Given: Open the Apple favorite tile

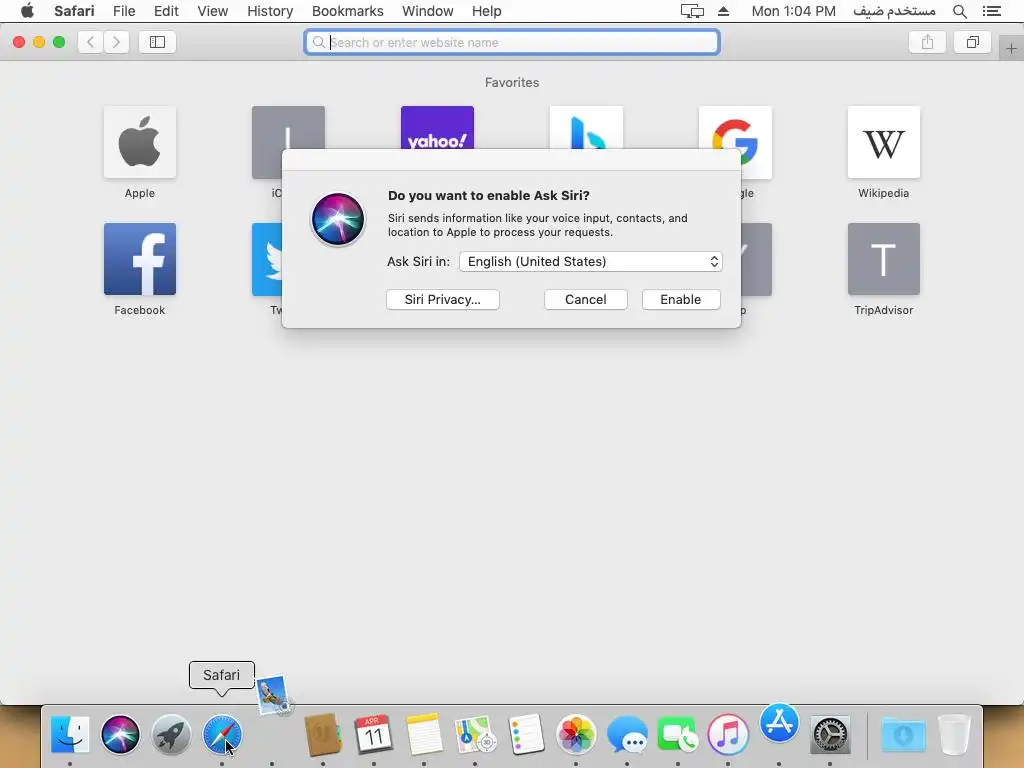Looking at the screenshot, I should click(x=140, y=142).
